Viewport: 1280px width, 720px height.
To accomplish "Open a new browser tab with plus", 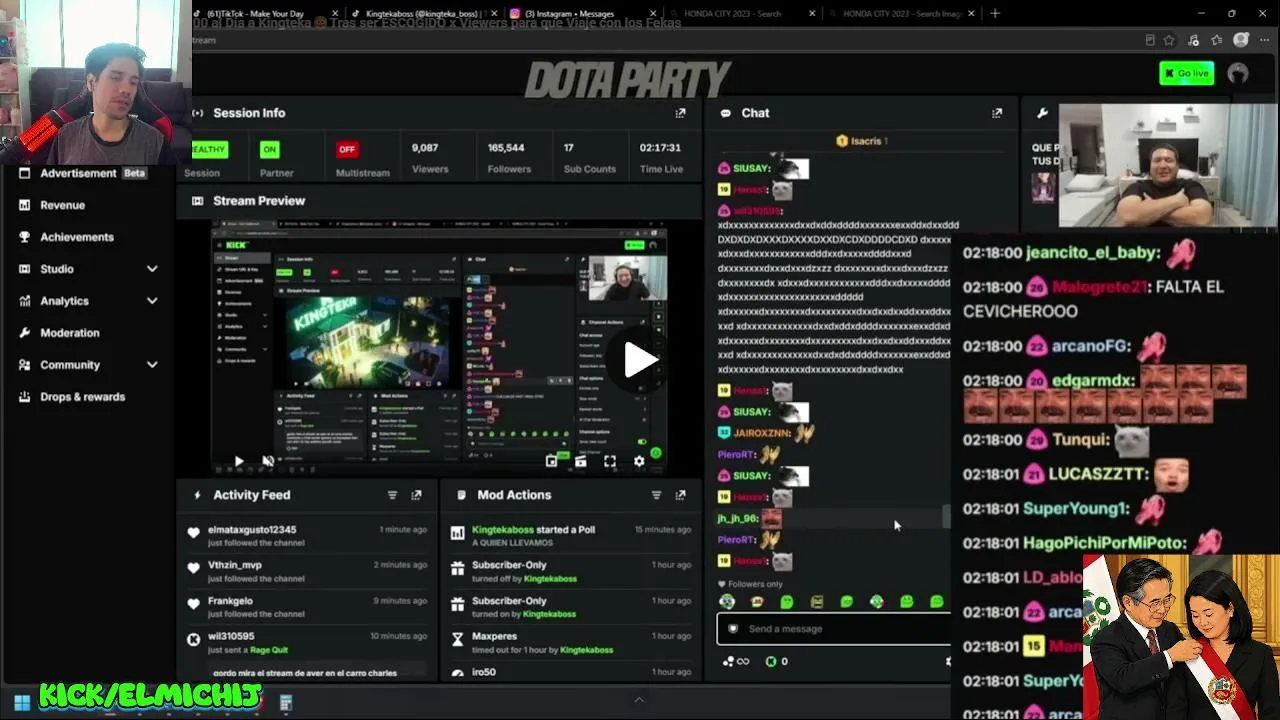I will 994,14.
